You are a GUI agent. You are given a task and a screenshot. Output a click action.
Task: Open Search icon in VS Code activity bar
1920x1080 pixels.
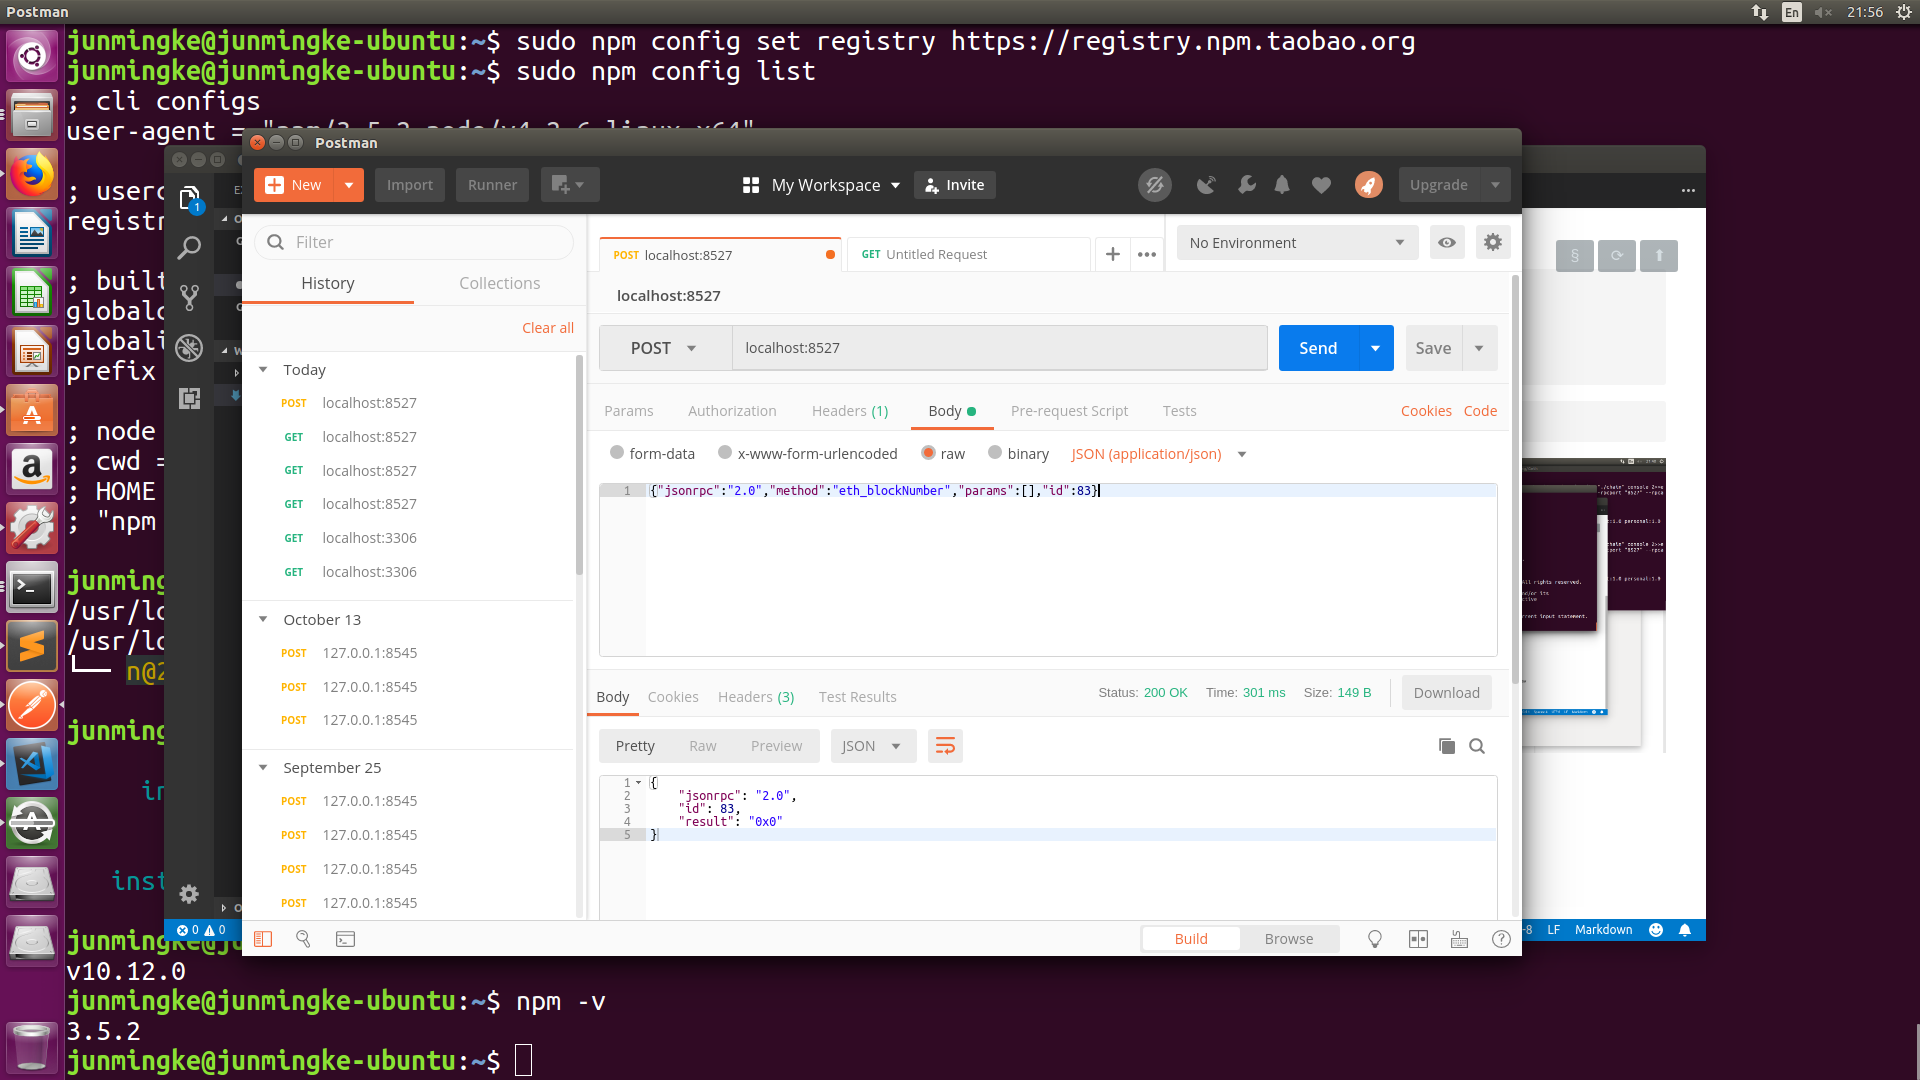[189, 247]
